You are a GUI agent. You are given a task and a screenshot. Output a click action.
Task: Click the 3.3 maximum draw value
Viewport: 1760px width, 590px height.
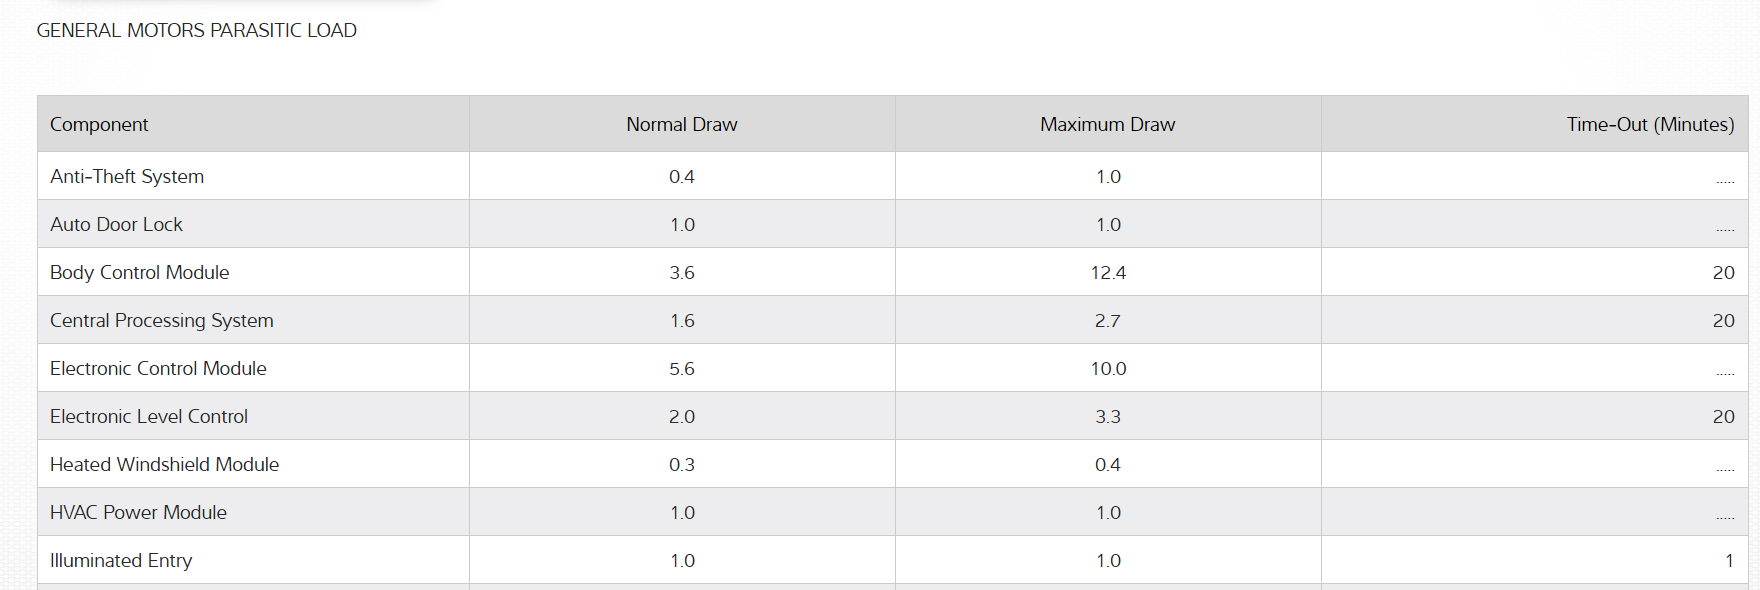pyautogui.click(x=1108, y=417)
